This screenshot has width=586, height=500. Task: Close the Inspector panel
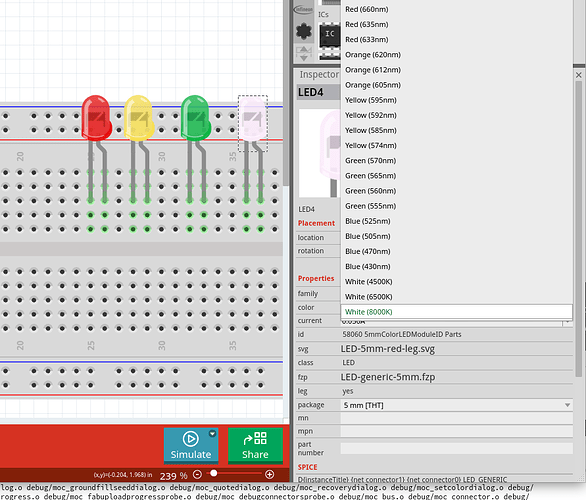coord(579,75)
